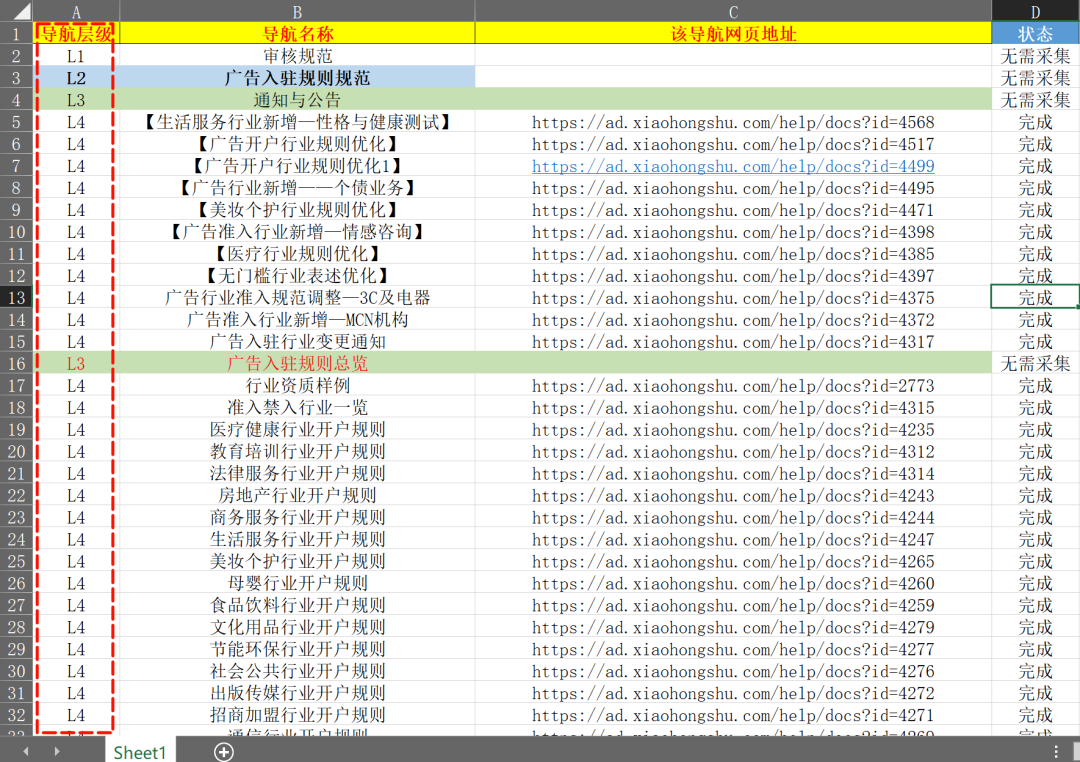
Task: Click the Select All corner triangle
Action: click(17, 11)
